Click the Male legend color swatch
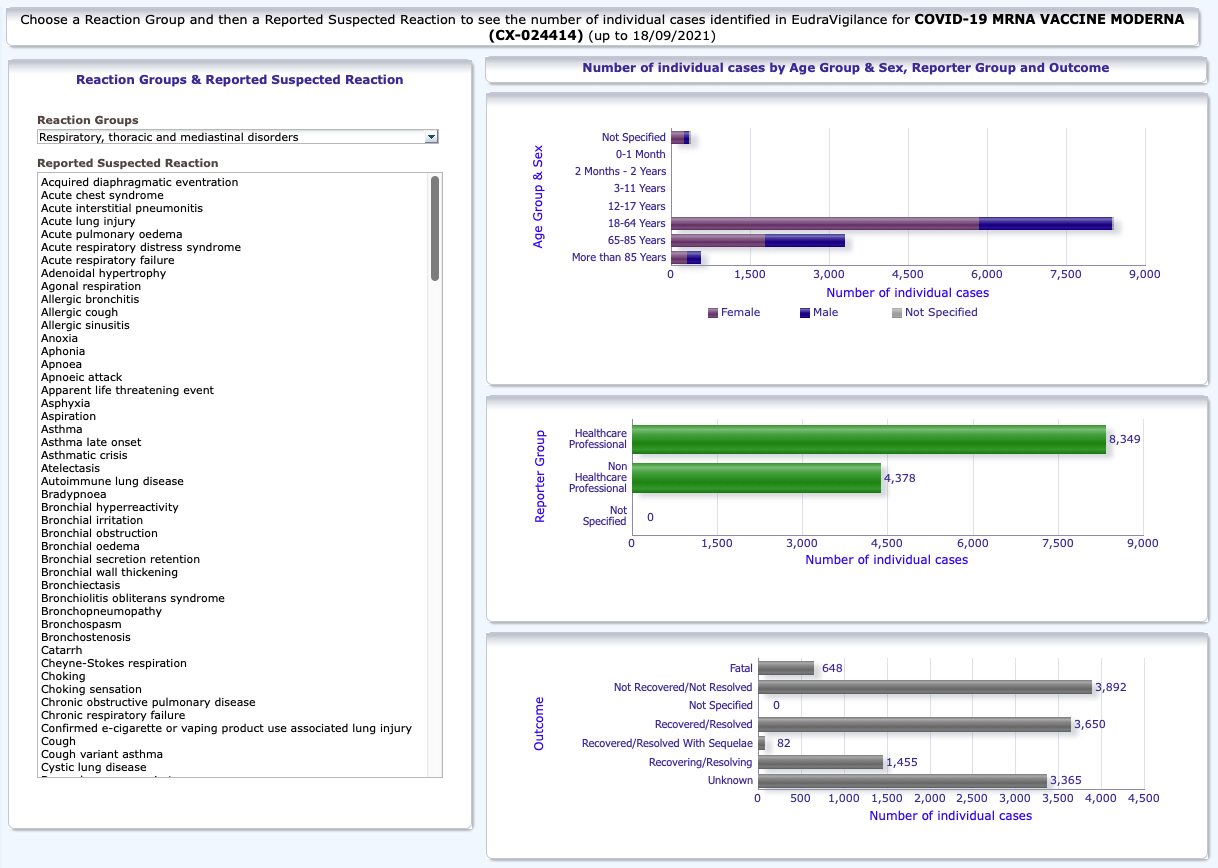The width and height of the screenshot is (1218, 868). (805, 313)
